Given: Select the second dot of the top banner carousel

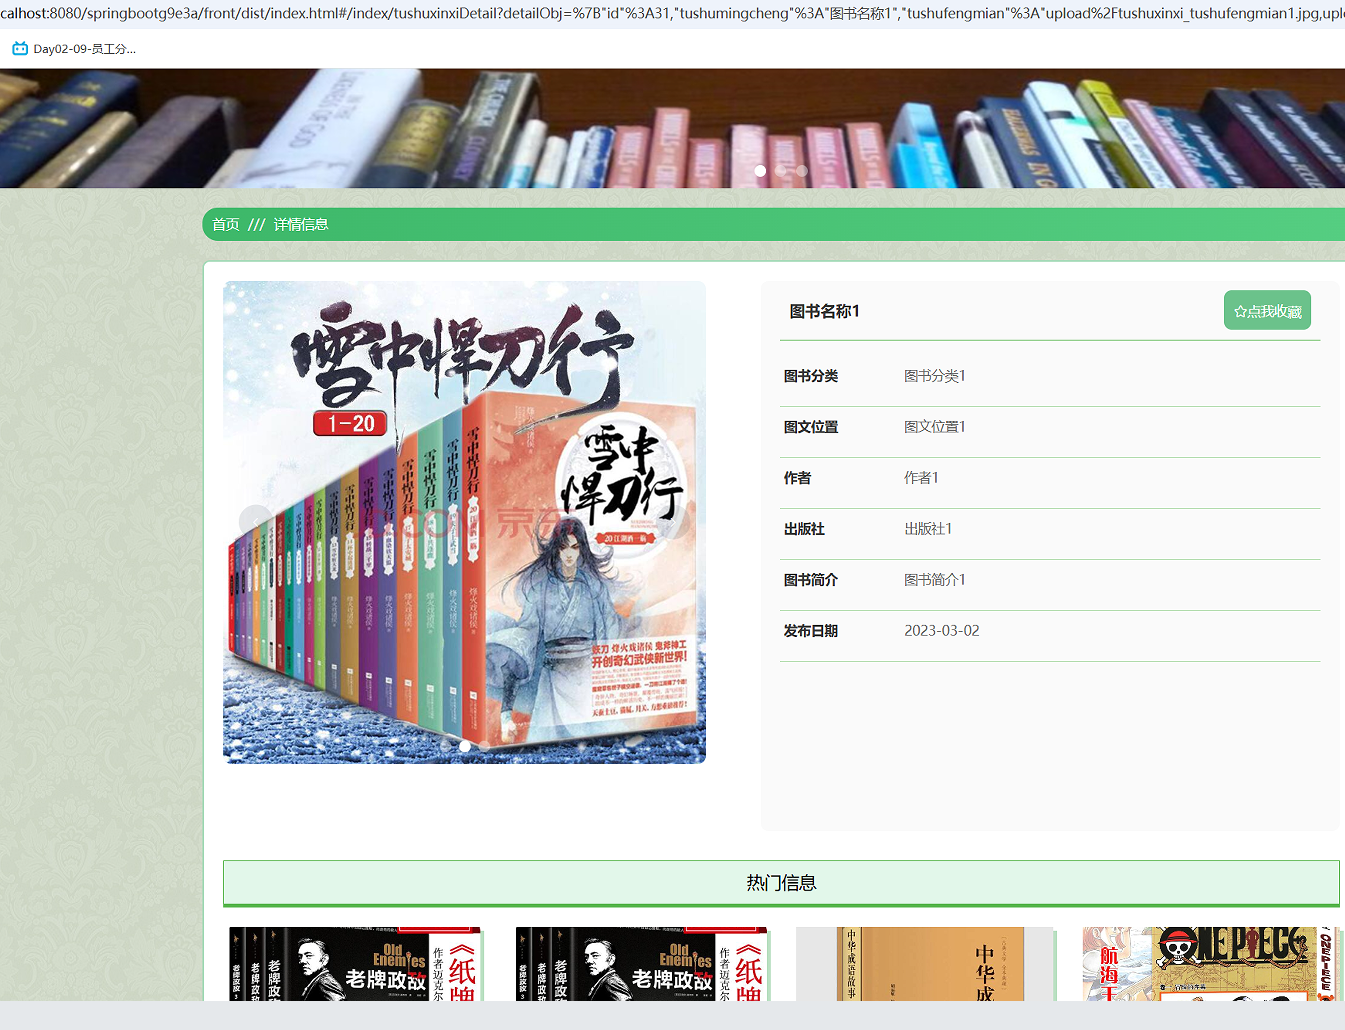Looking at the screenshot, I should [x=781, y=171].
